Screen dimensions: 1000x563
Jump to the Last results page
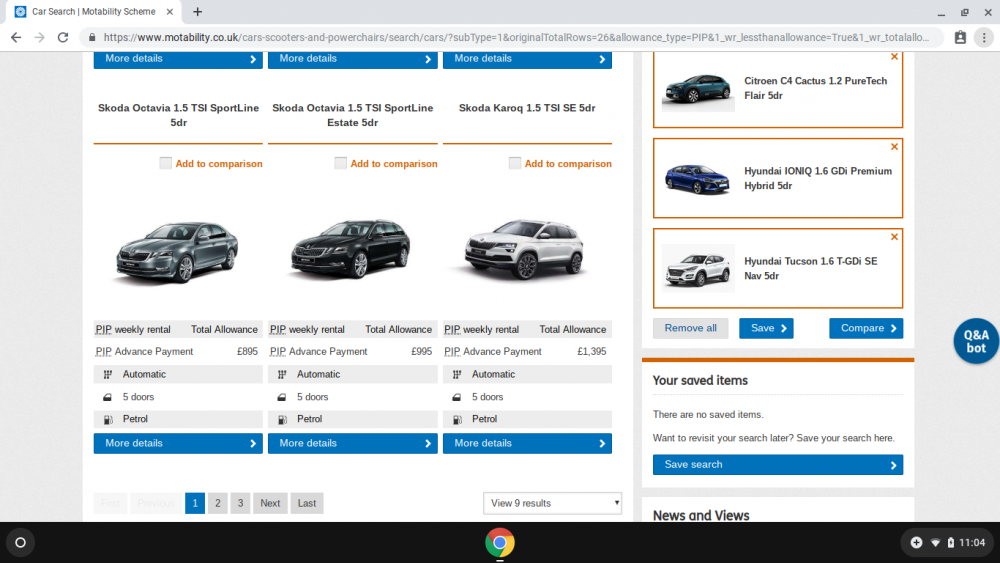pos(307,503)
